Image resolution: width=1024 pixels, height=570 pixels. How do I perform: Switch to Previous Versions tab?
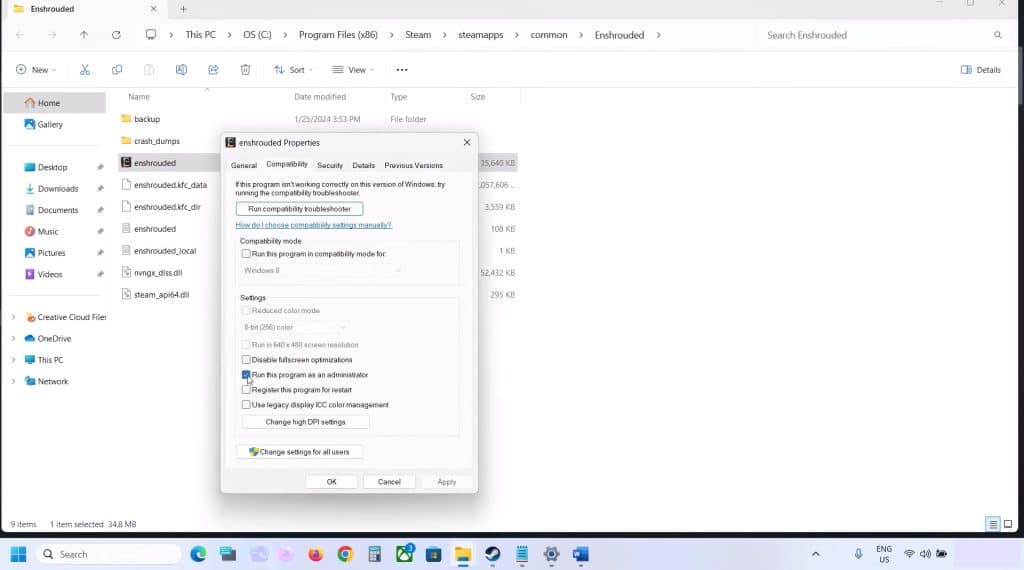click(x=413, y=165)
